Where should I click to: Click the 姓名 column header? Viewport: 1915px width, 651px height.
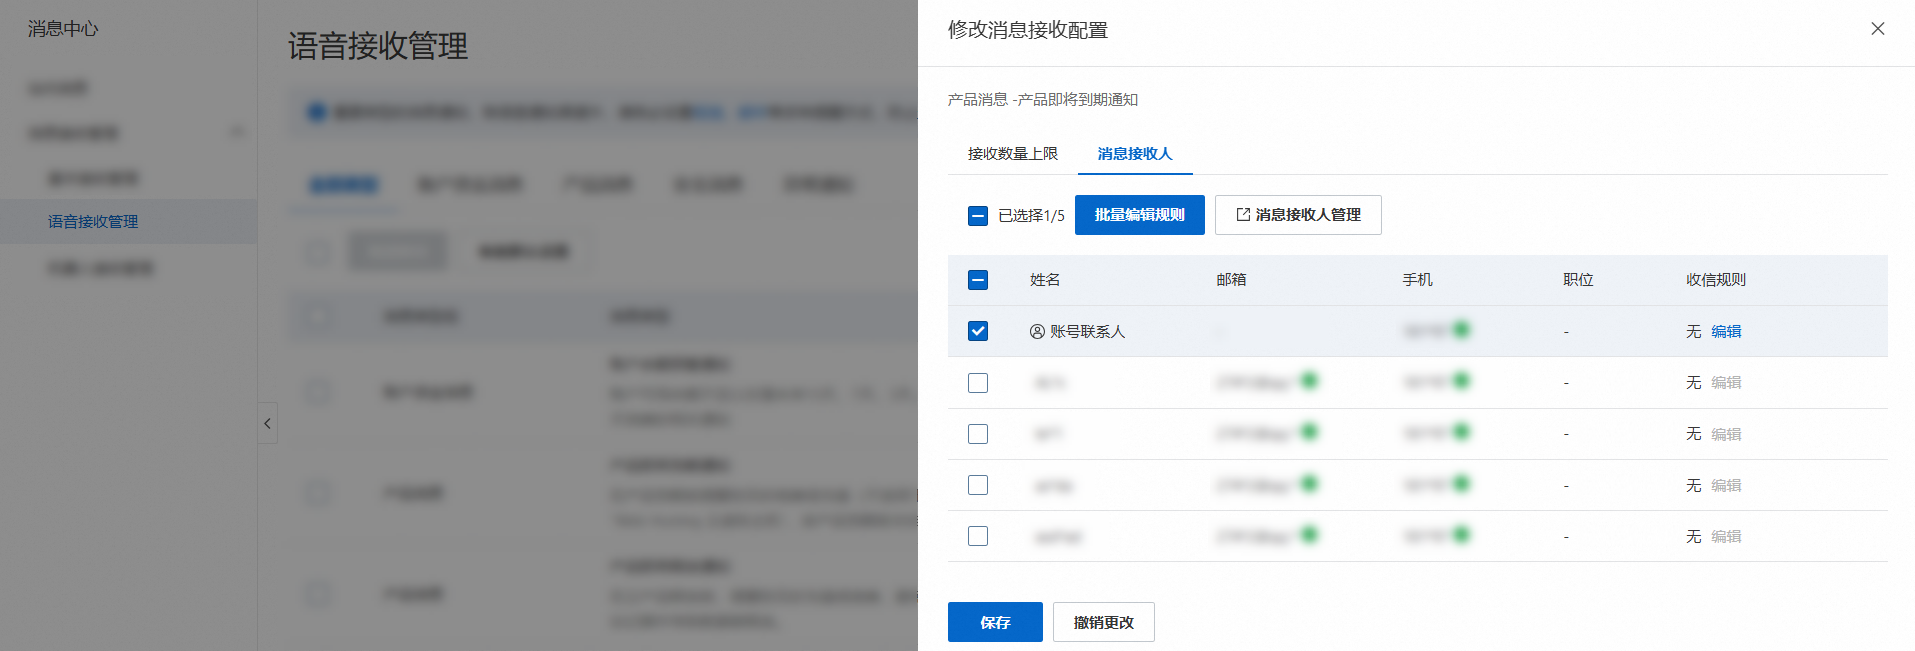(x=1045, y=280)
